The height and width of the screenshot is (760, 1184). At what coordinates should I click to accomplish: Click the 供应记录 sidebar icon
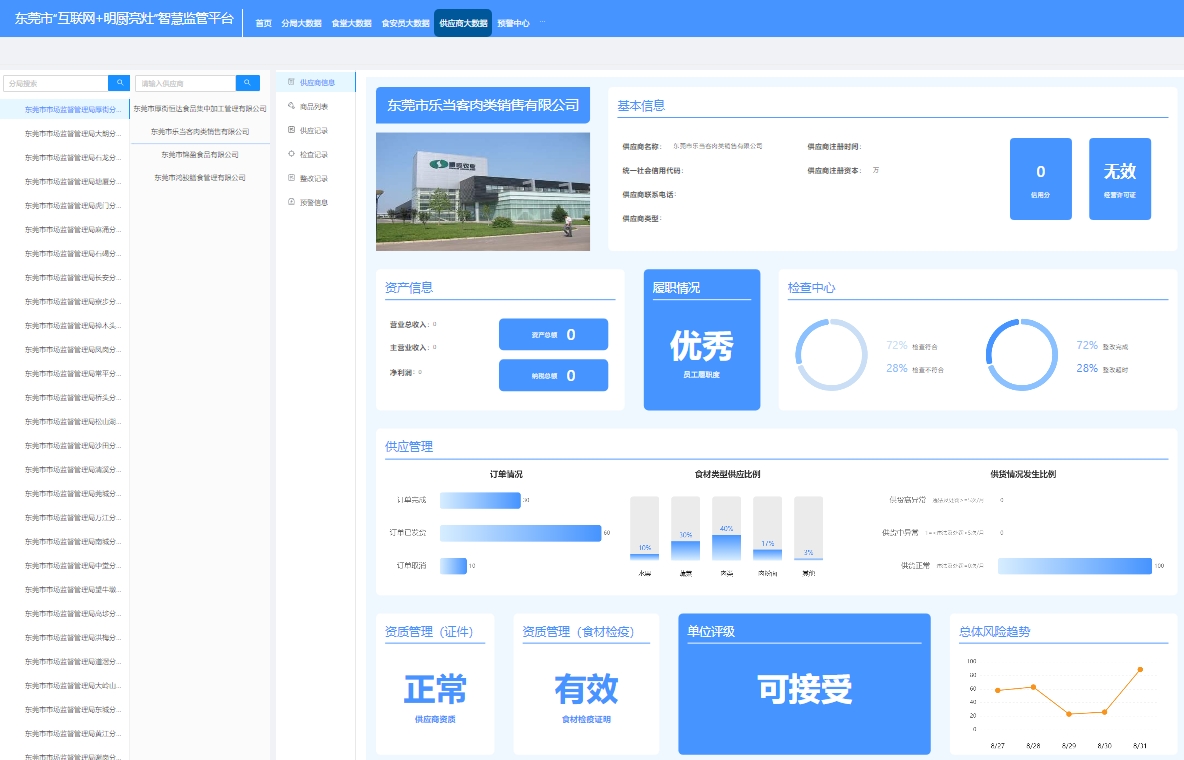coord(291,131)
